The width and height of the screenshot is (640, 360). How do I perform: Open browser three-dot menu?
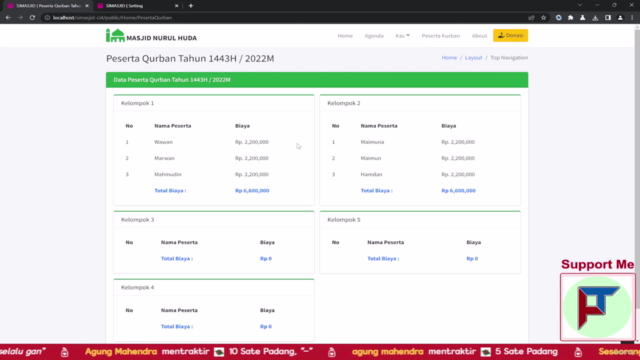[x=632, y=18]
